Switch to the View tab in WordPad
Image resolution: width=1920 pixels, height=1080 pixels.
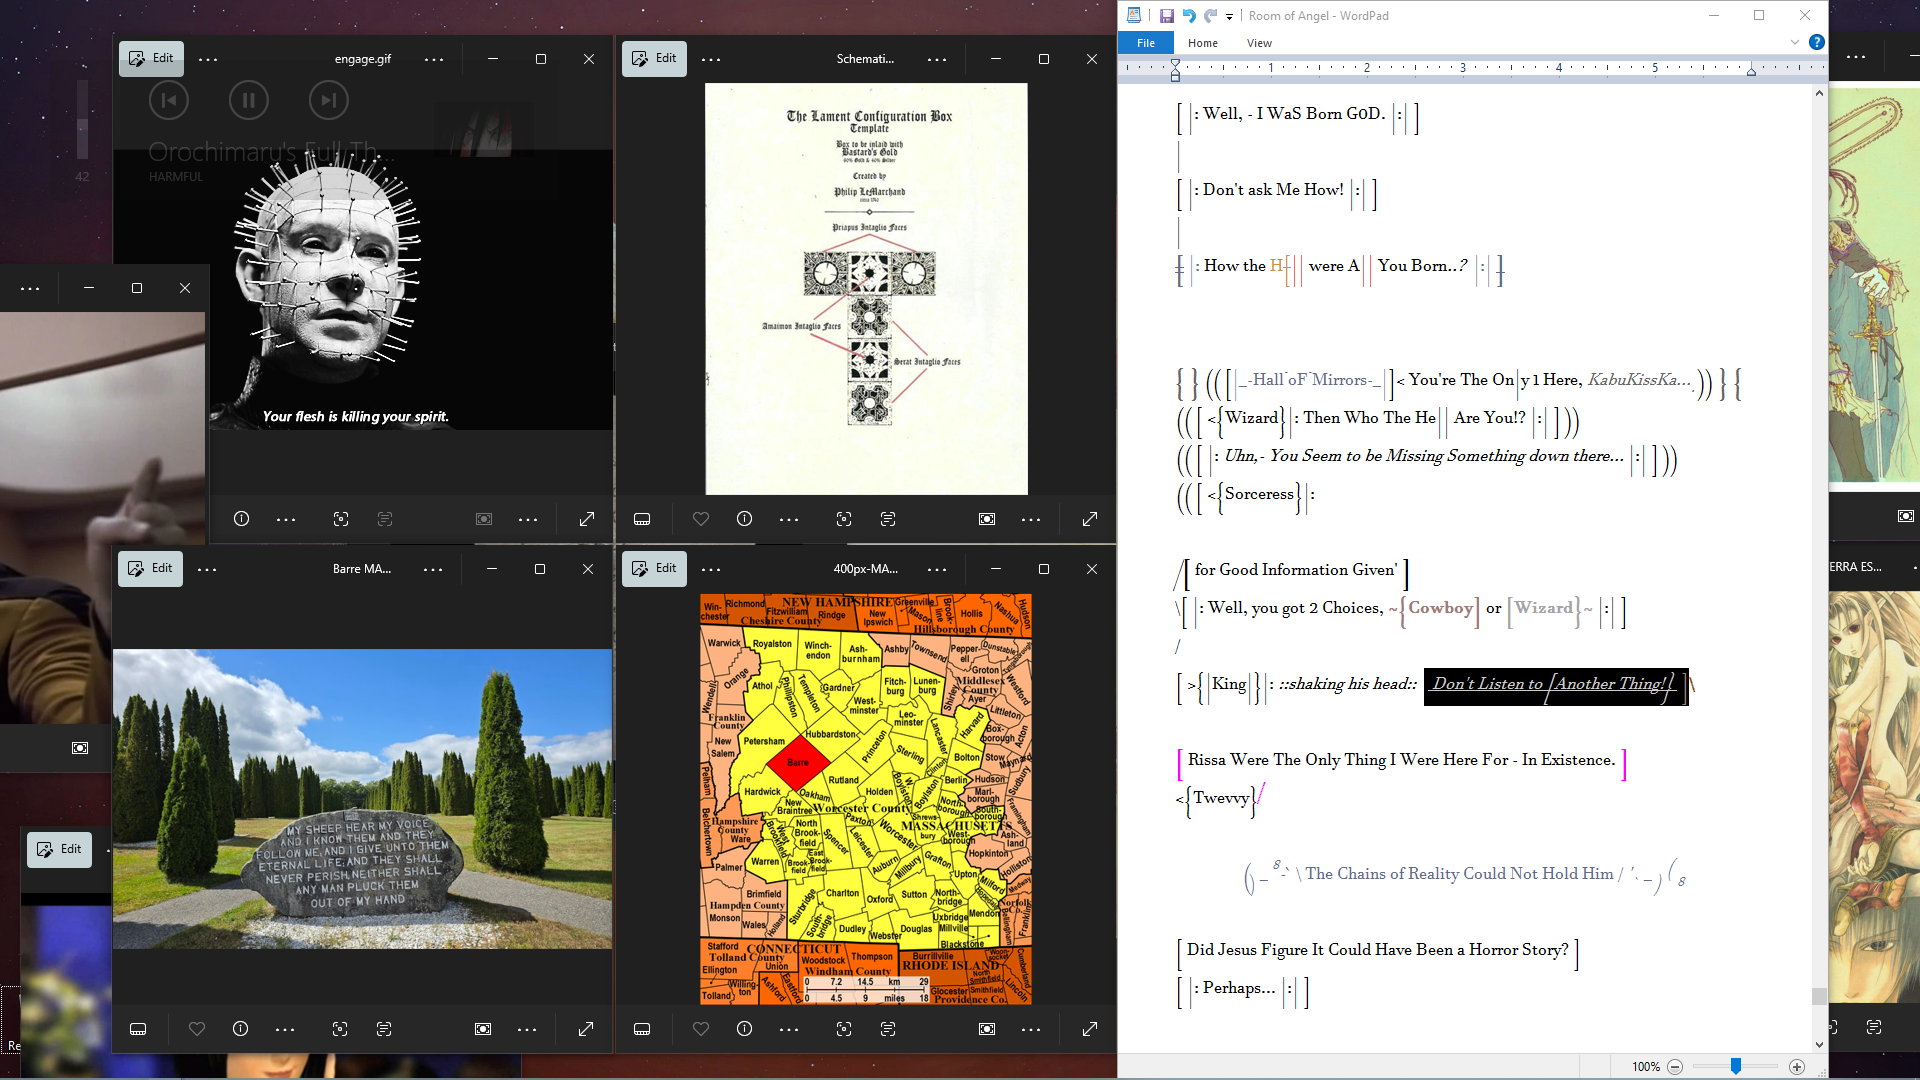1259,43
